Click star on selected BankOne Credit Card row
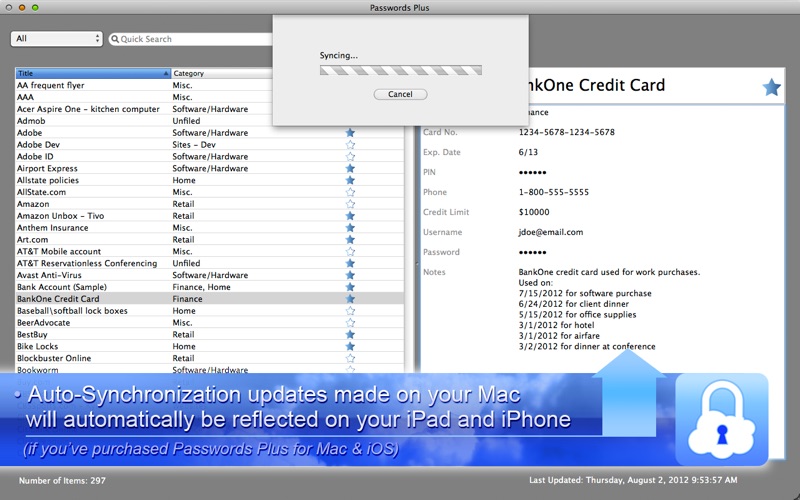Viewport: 800px width, 500px height. coord(350,298)
